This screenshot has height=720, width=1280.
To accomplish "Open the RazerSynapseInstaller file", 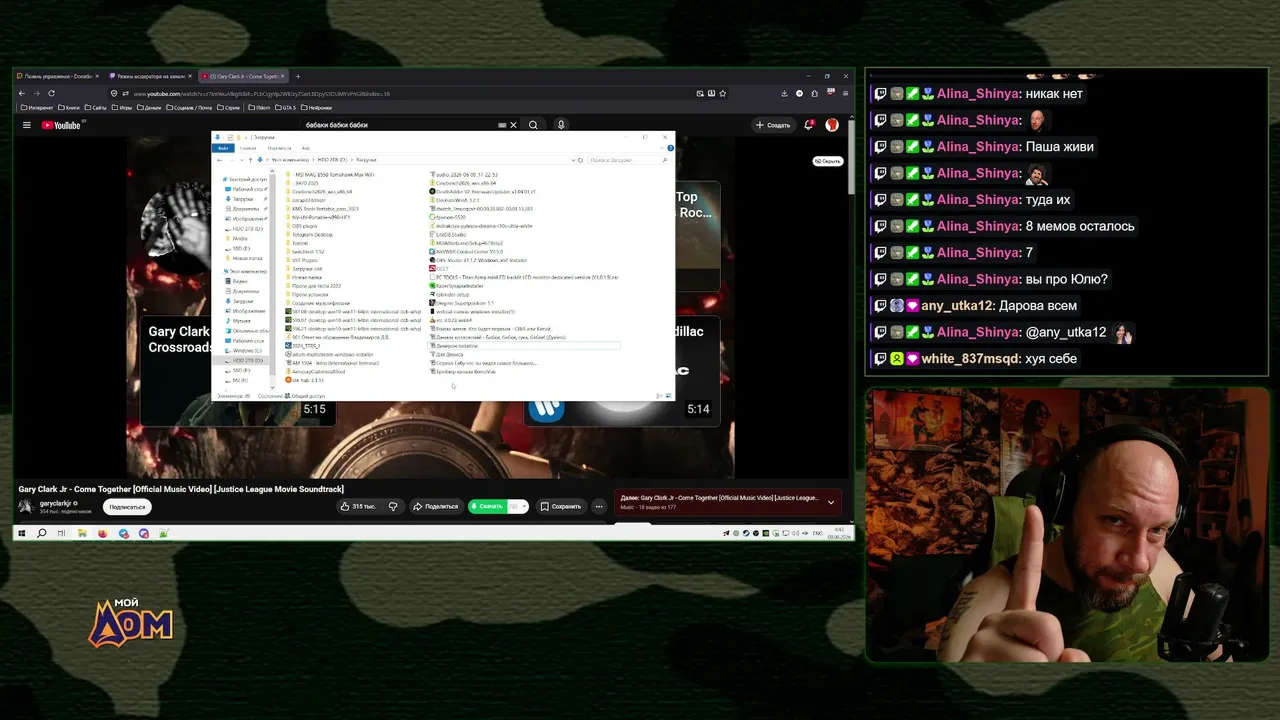I will [456, 285].
